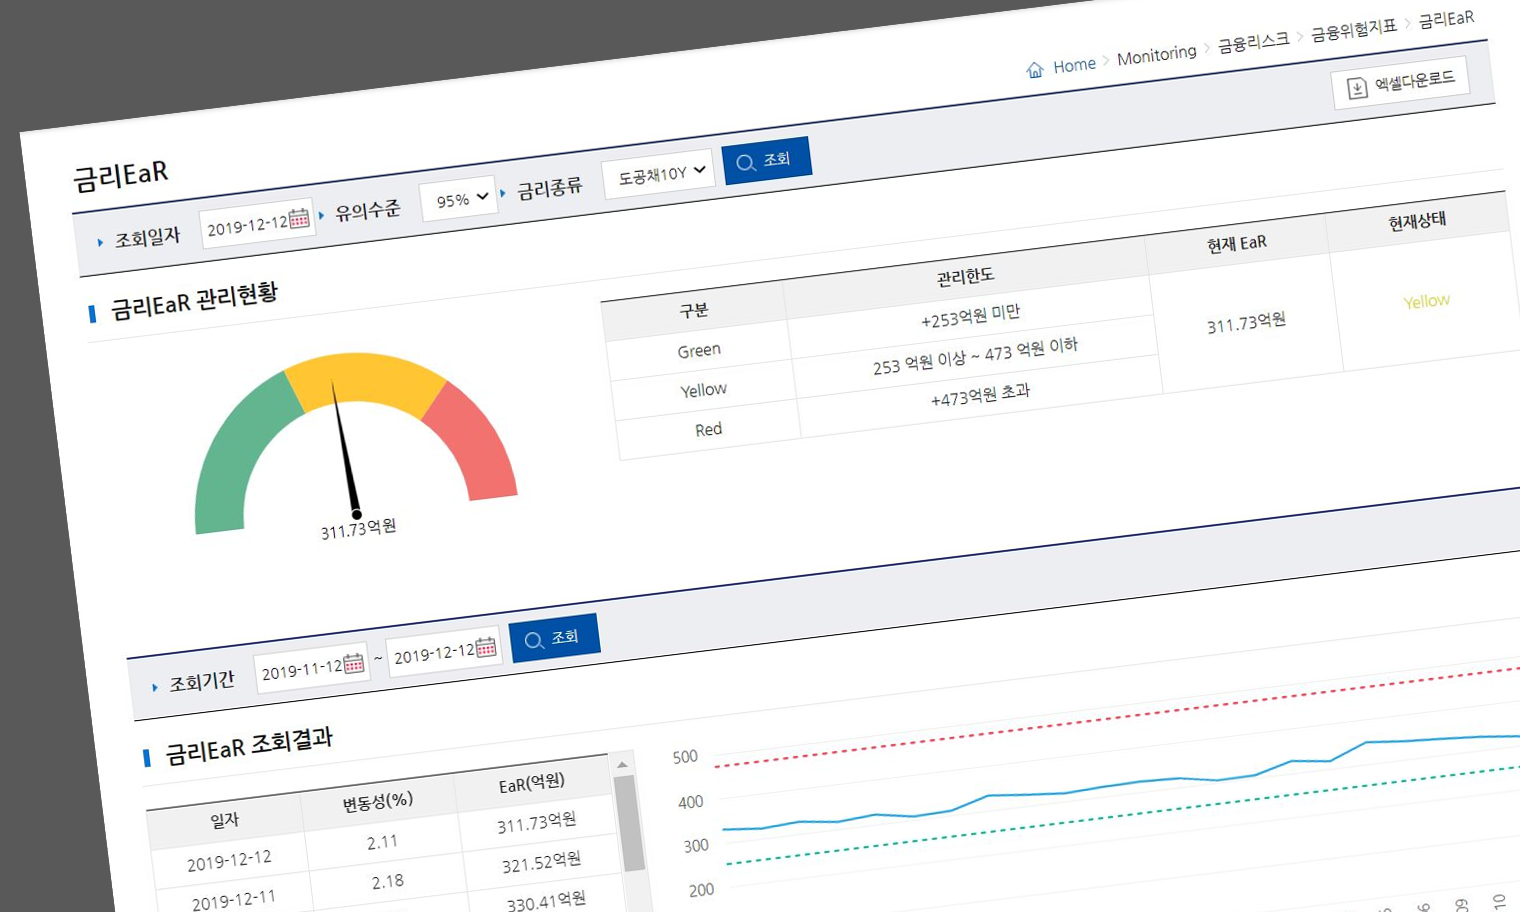Open calendar icon in the 조회기간 end date field
1520x912 pixels.
point(486,647)
